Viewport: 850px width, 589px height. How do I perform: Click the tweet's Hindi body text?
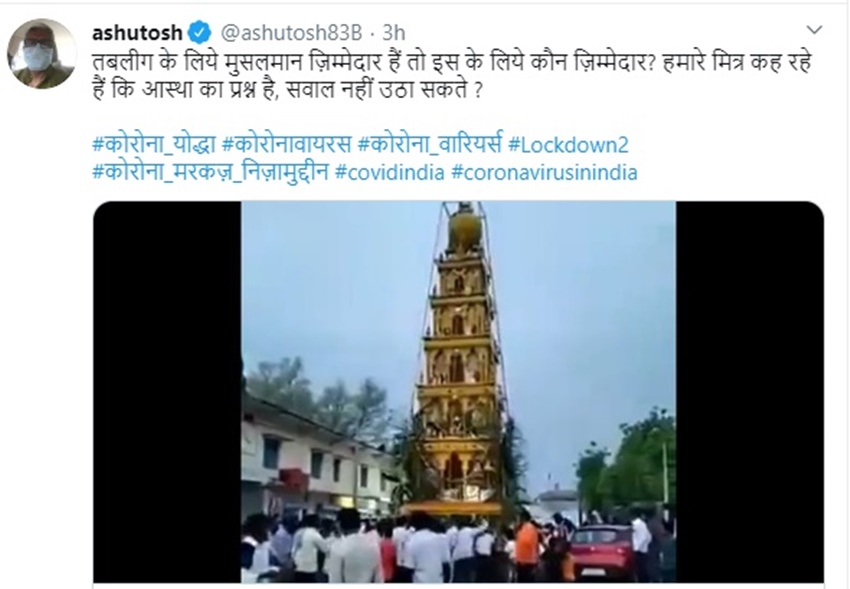[x=452, y=76]
